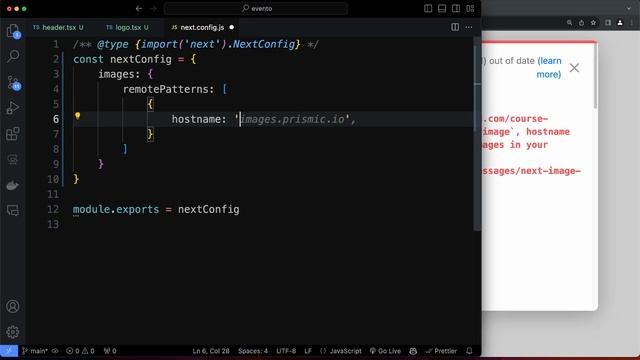Bookmark page with star icon in browser
Screen dimensions: 640x360
(x=593, y=23)
